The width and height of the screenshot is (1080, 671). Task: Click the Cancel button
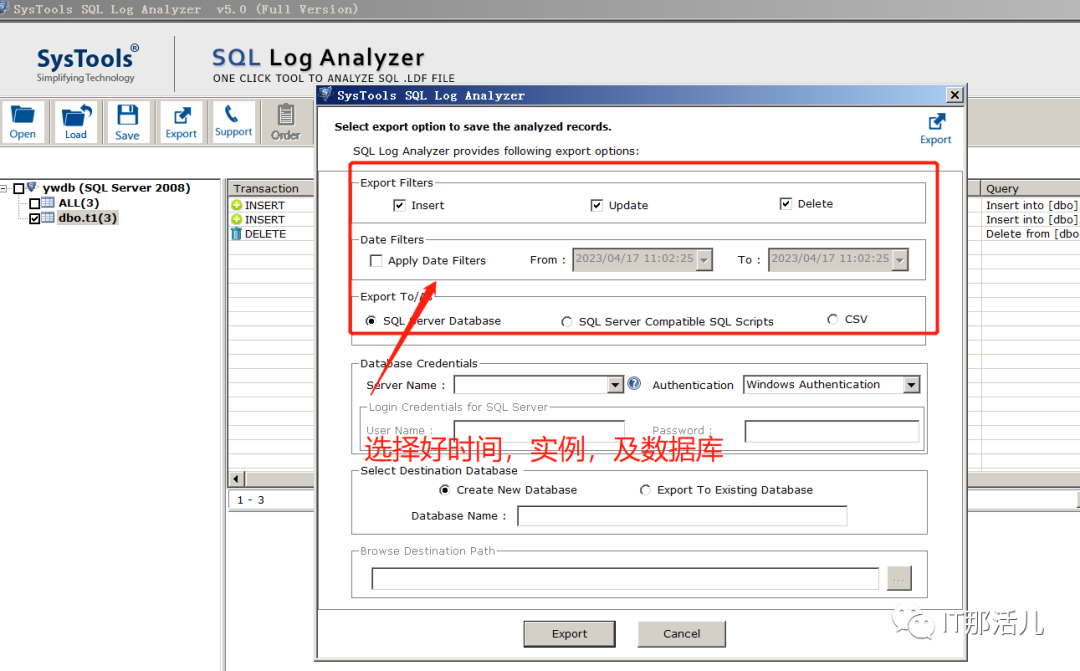681,634
